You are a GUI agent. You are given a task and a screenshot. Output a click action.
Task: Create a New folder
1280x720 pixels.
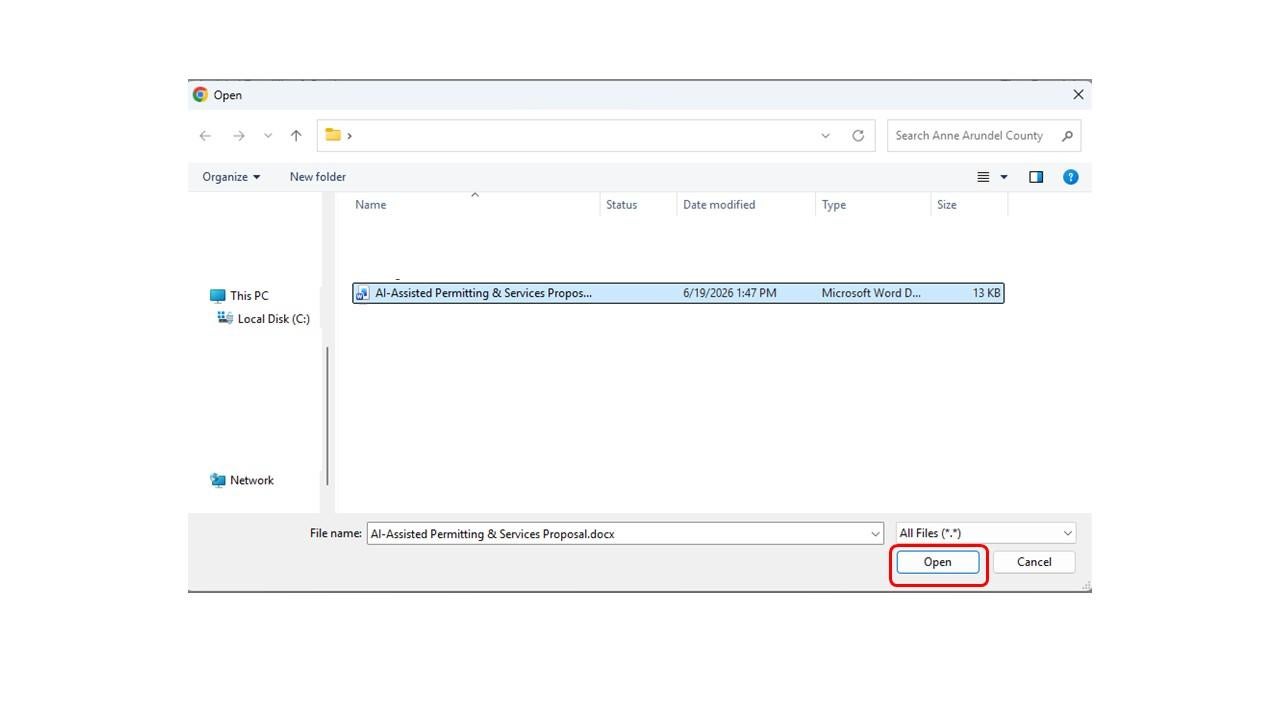pyautogui.click(x=318, y=177)
